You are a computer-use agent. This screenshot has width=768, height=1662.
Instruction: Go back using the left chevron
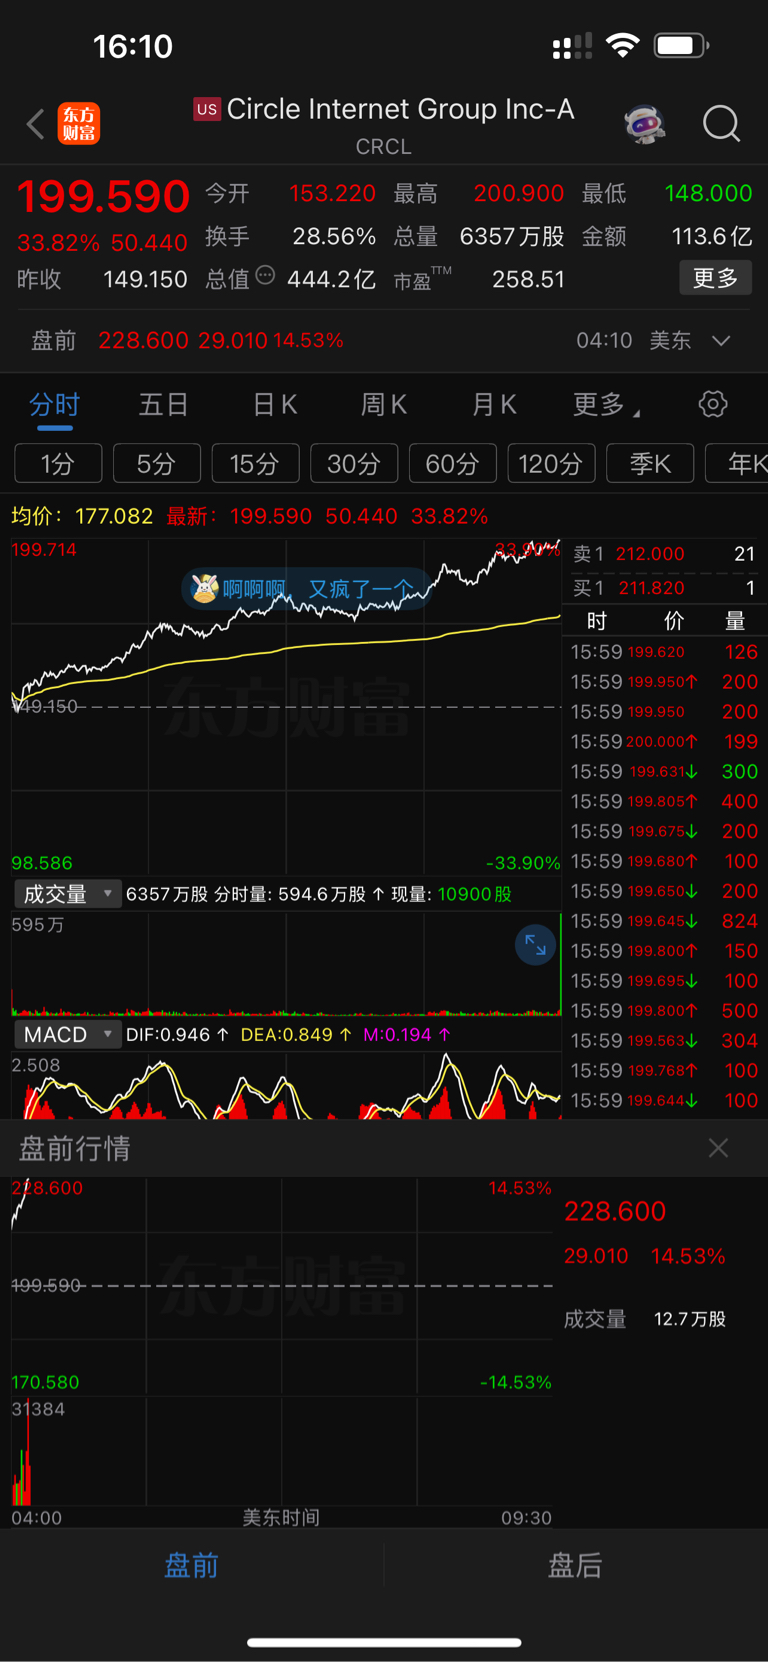coord(36,124)
